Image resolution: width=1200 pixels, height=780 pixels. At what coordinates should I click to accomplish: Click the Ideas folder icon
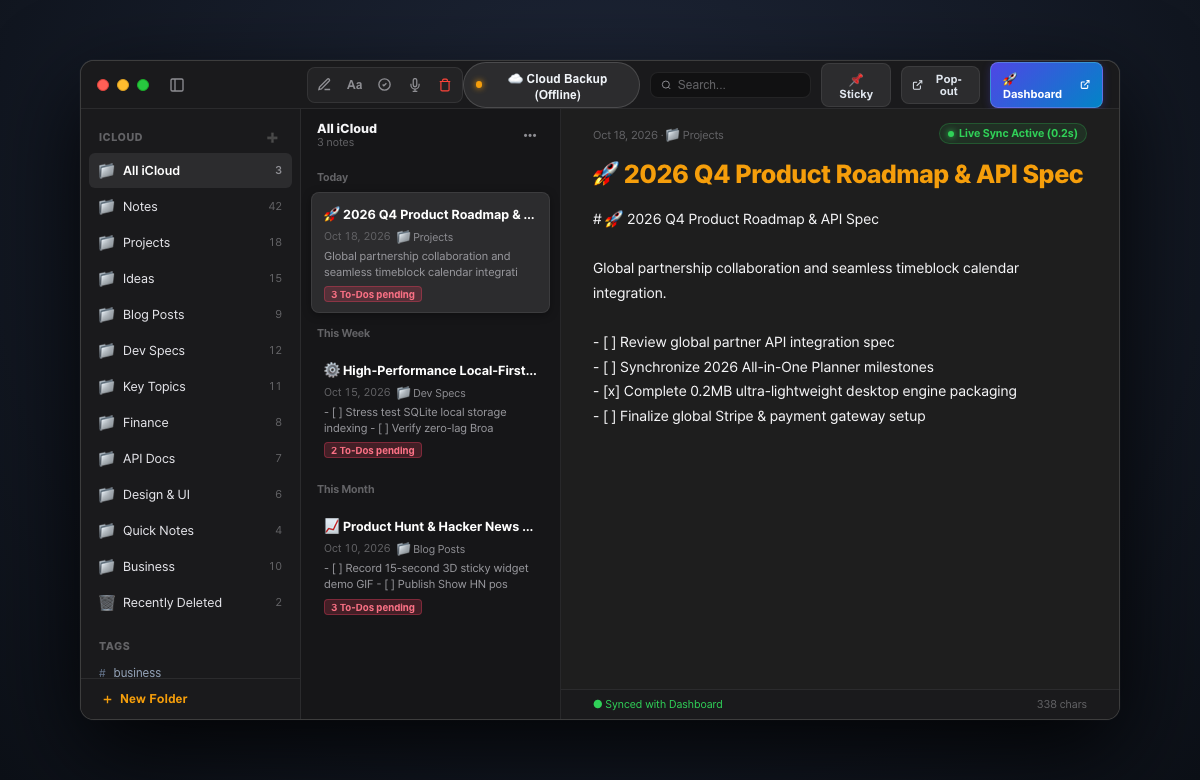tap(107, 279)
